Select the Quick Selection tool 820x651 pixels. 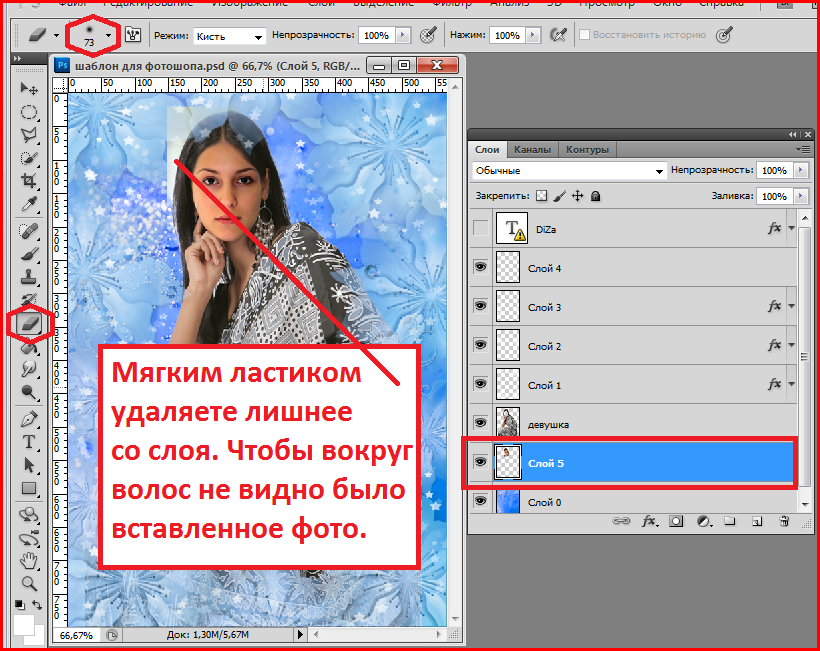[29, 158]
